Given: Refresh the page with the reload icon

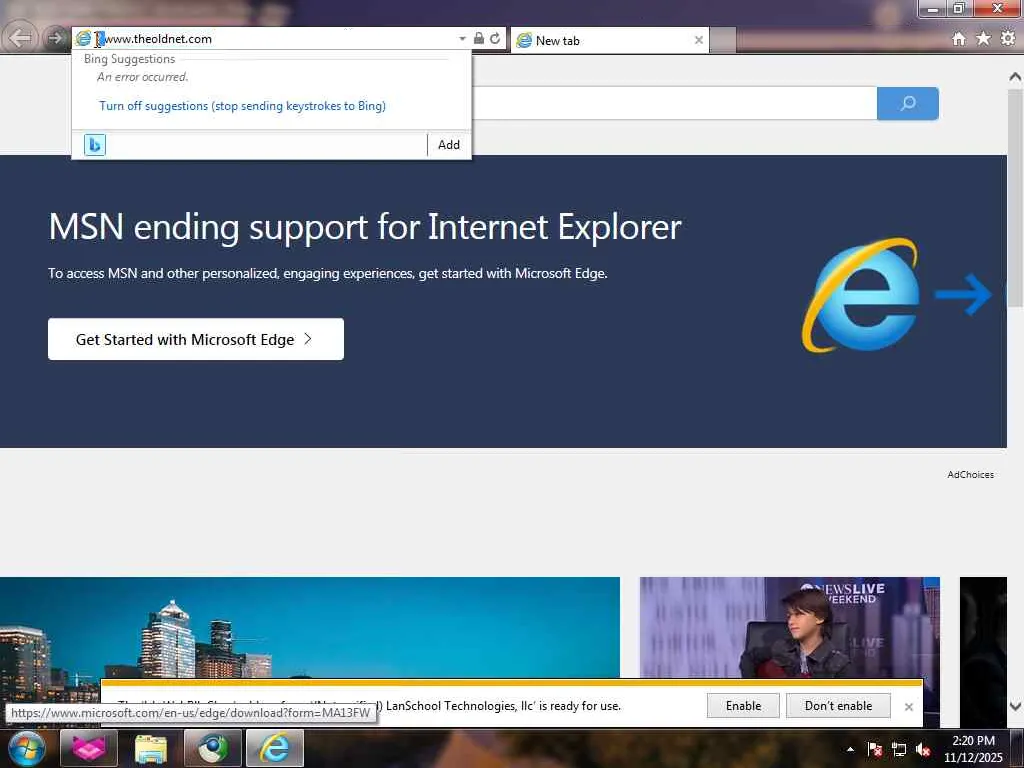Looking at the screenshot, I should pyautogui.click(x=495, y=39).
